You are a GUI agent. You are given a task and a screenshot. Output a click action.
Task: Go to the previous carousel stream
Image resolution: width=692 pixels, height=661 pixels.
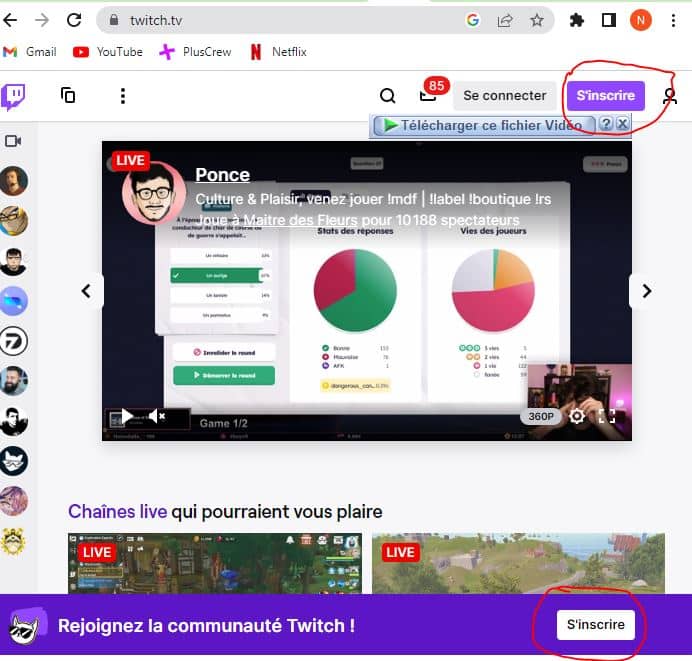click(x=87, y=291)
